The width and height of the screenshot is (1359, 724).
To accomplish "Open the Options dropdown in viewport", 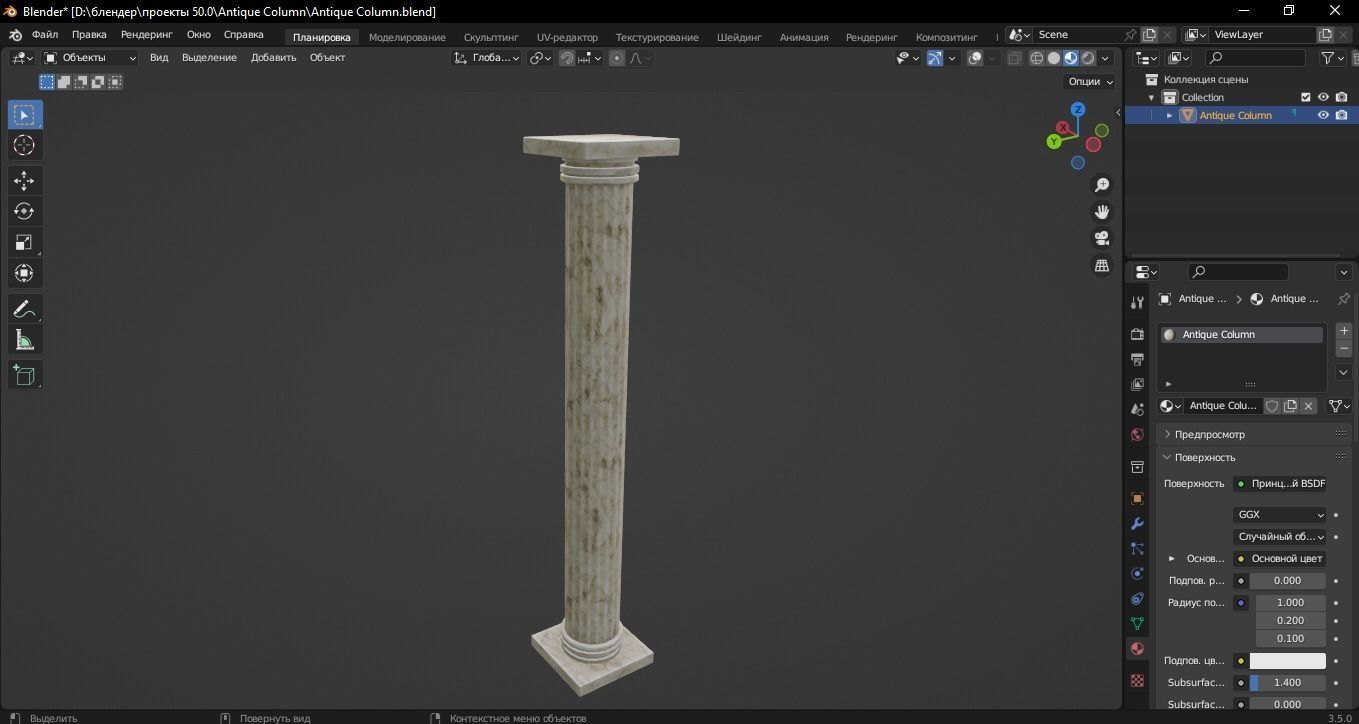I will tap(1090, 82).
